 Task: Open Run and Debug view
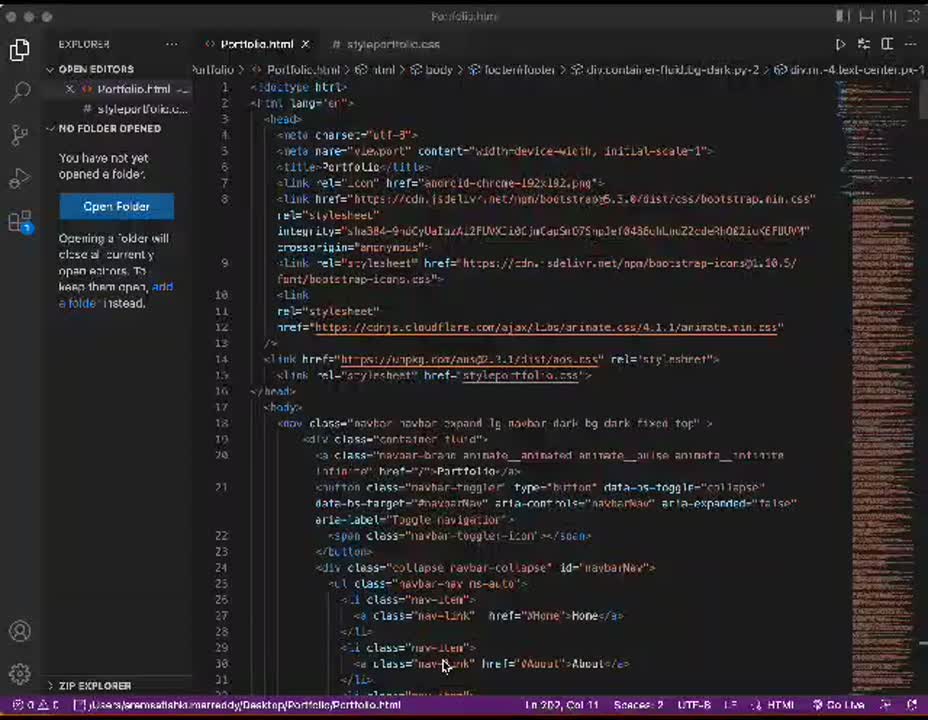[20, 179]
